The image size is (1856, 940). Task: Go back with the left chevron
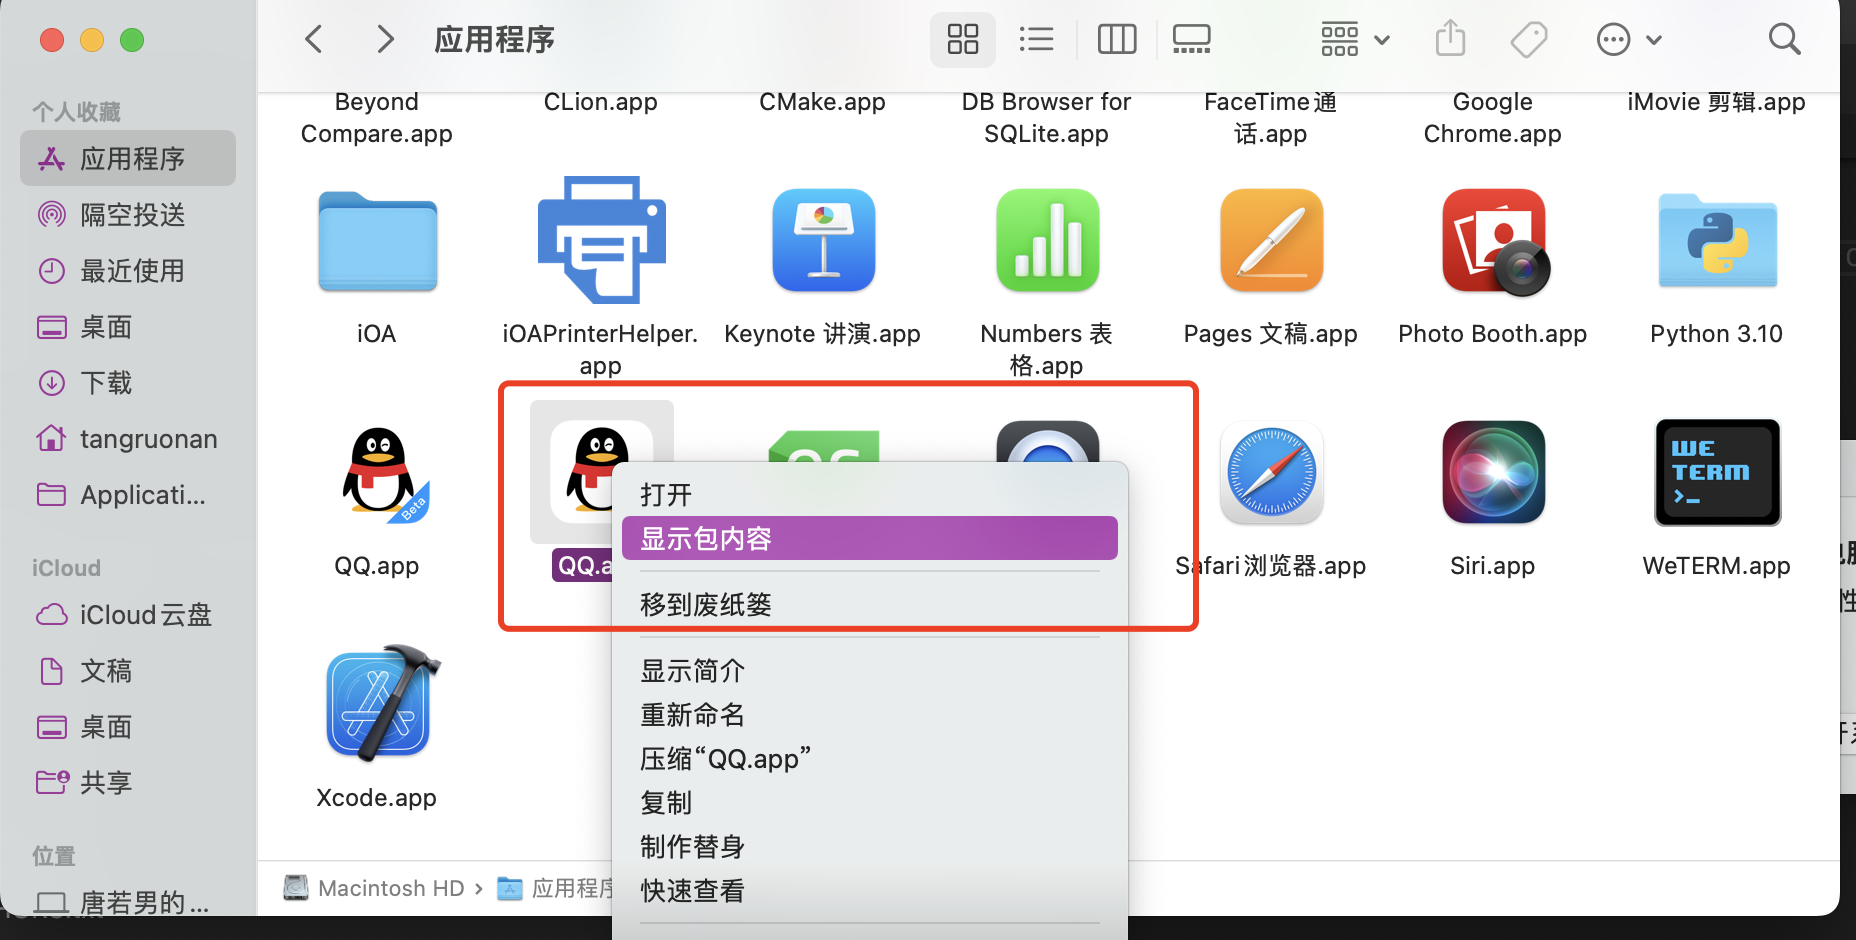point(314,40)
